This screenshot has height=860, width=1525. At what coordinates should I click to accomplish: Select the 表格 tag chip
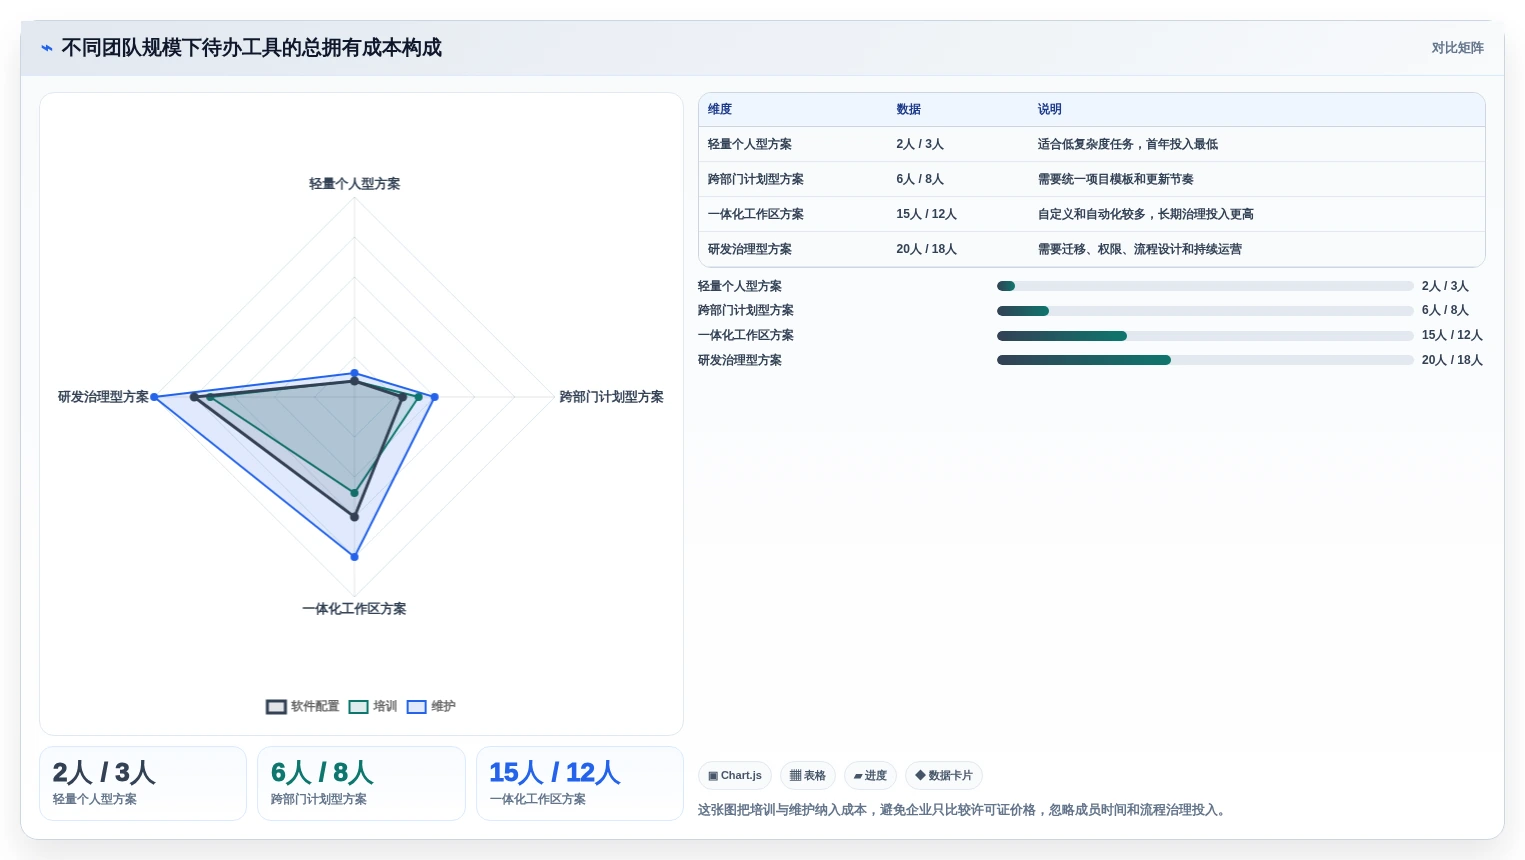(x=808, y=776)
